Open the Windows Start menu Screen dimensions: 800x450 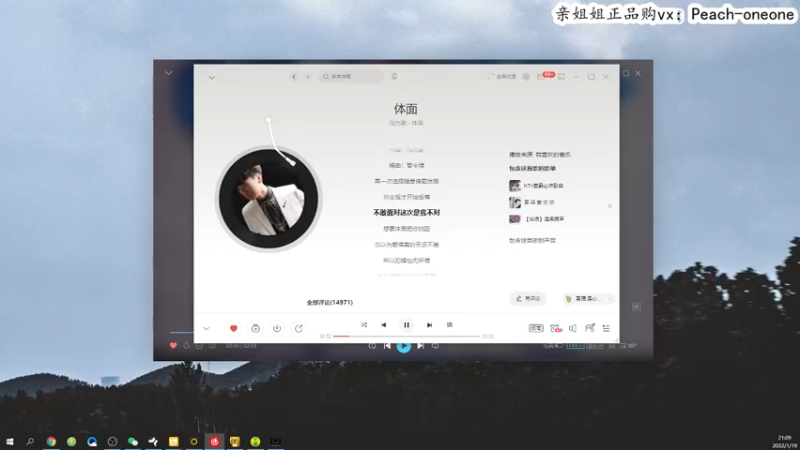pyautogui.click(x=10, y=441)
